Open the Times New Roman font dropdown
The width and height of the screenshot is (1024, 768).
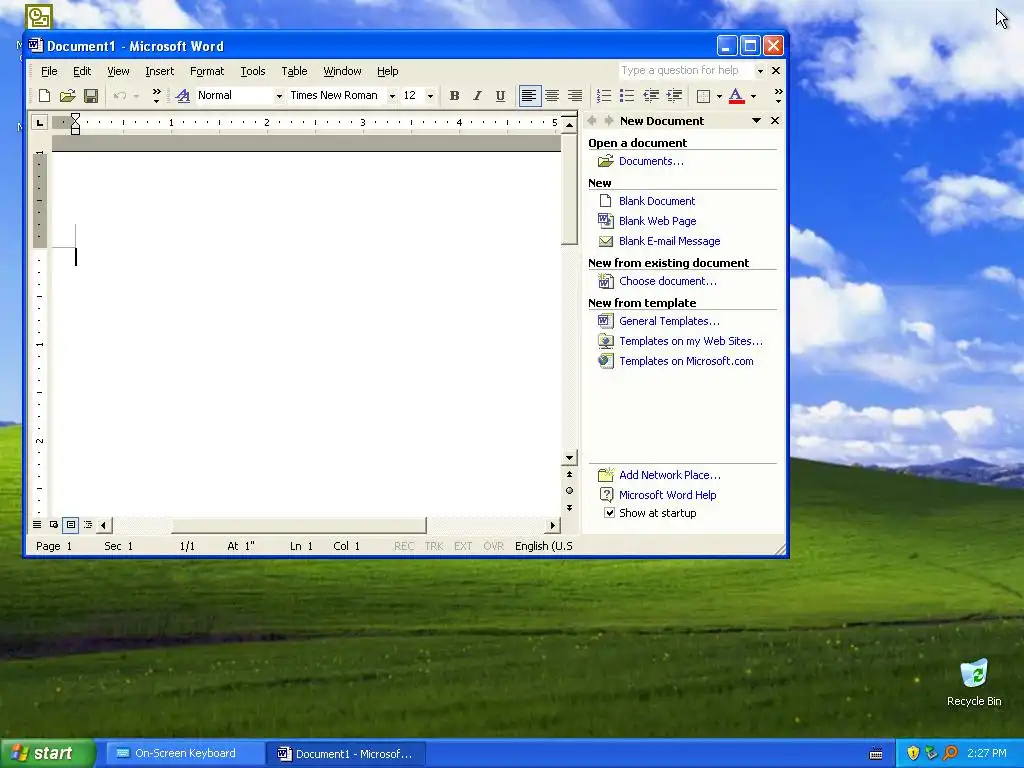392,96
